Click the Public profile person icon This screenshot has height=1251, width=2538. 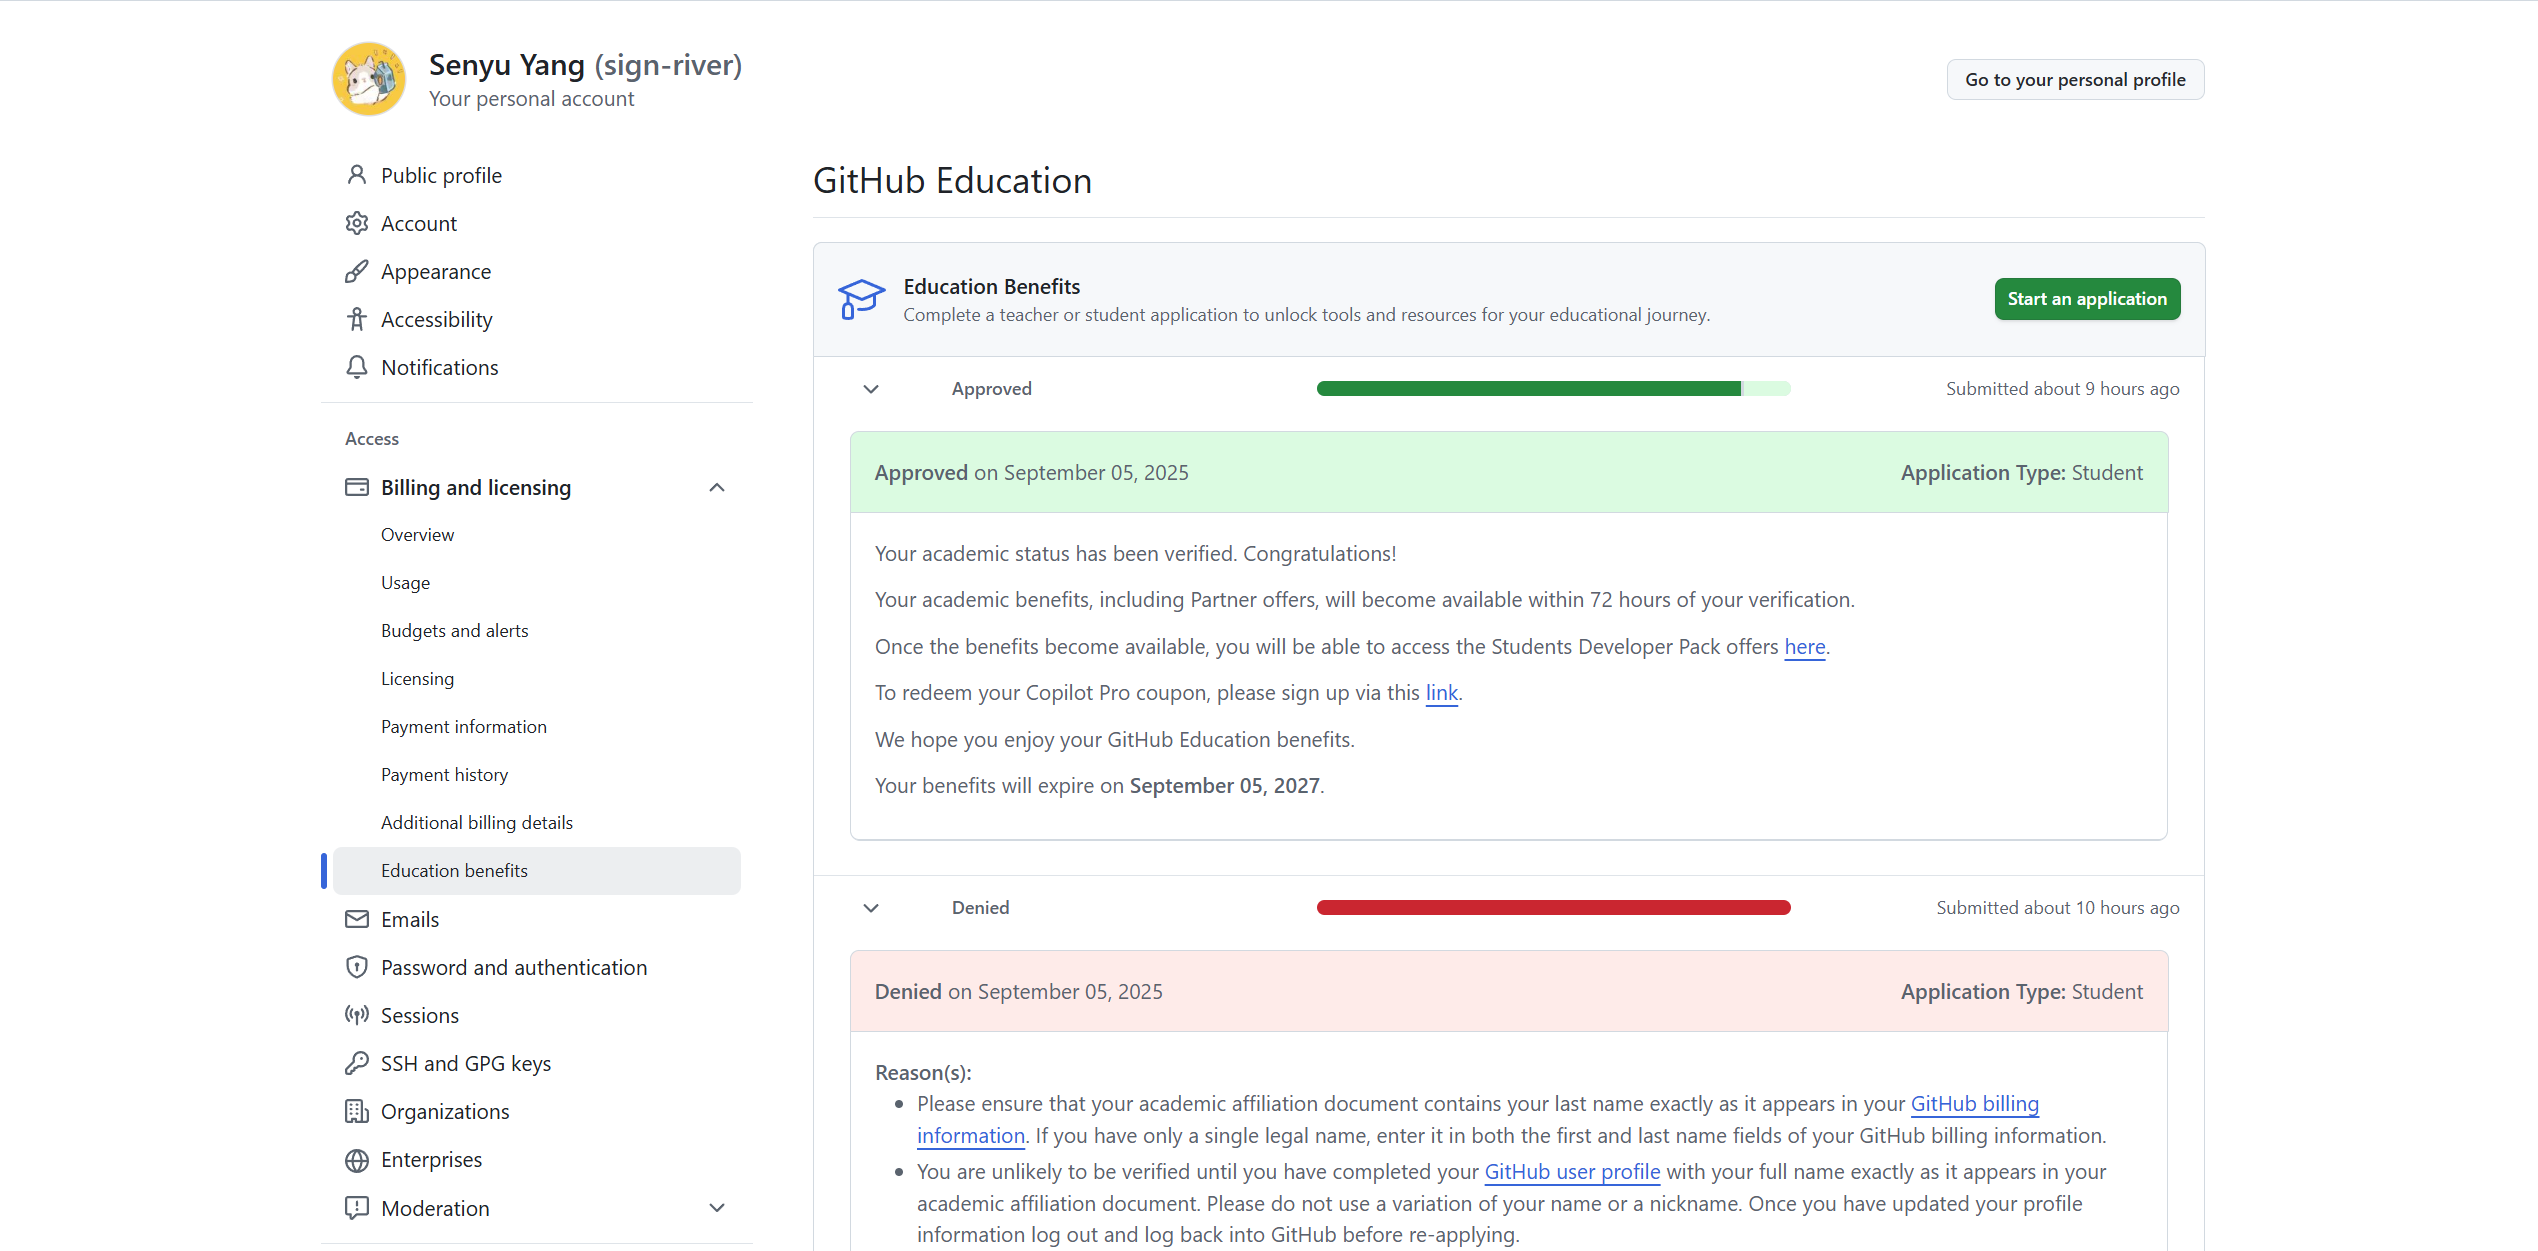pyautogui.click(x=357, y=175)
